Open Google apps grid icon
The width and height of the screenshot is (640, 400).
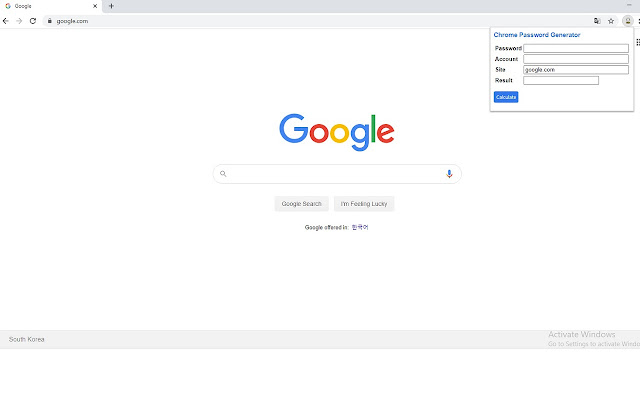[638, 42]
